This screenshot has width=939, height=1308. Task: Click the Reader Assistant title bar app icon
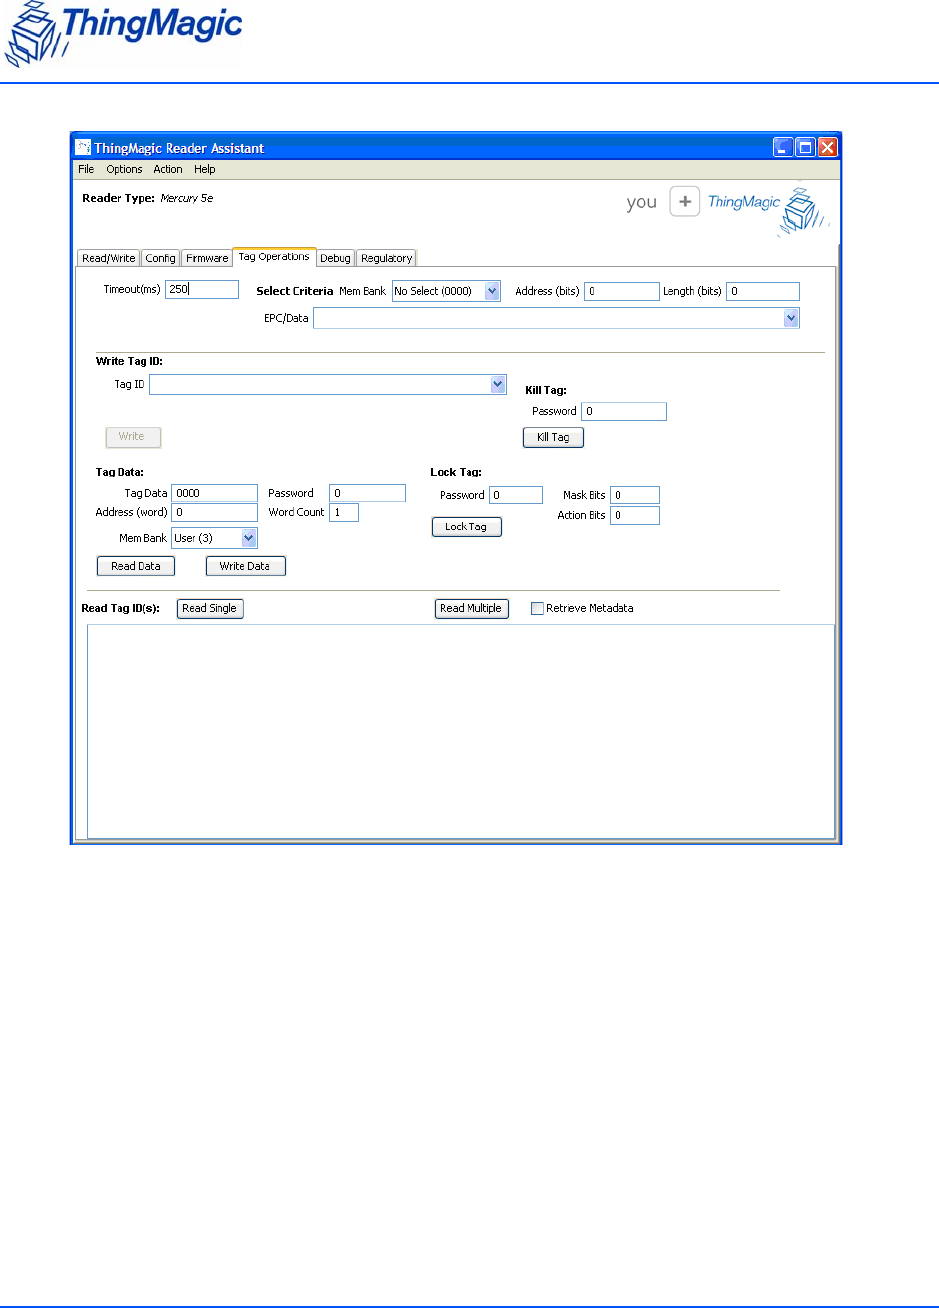pos(84,147)
